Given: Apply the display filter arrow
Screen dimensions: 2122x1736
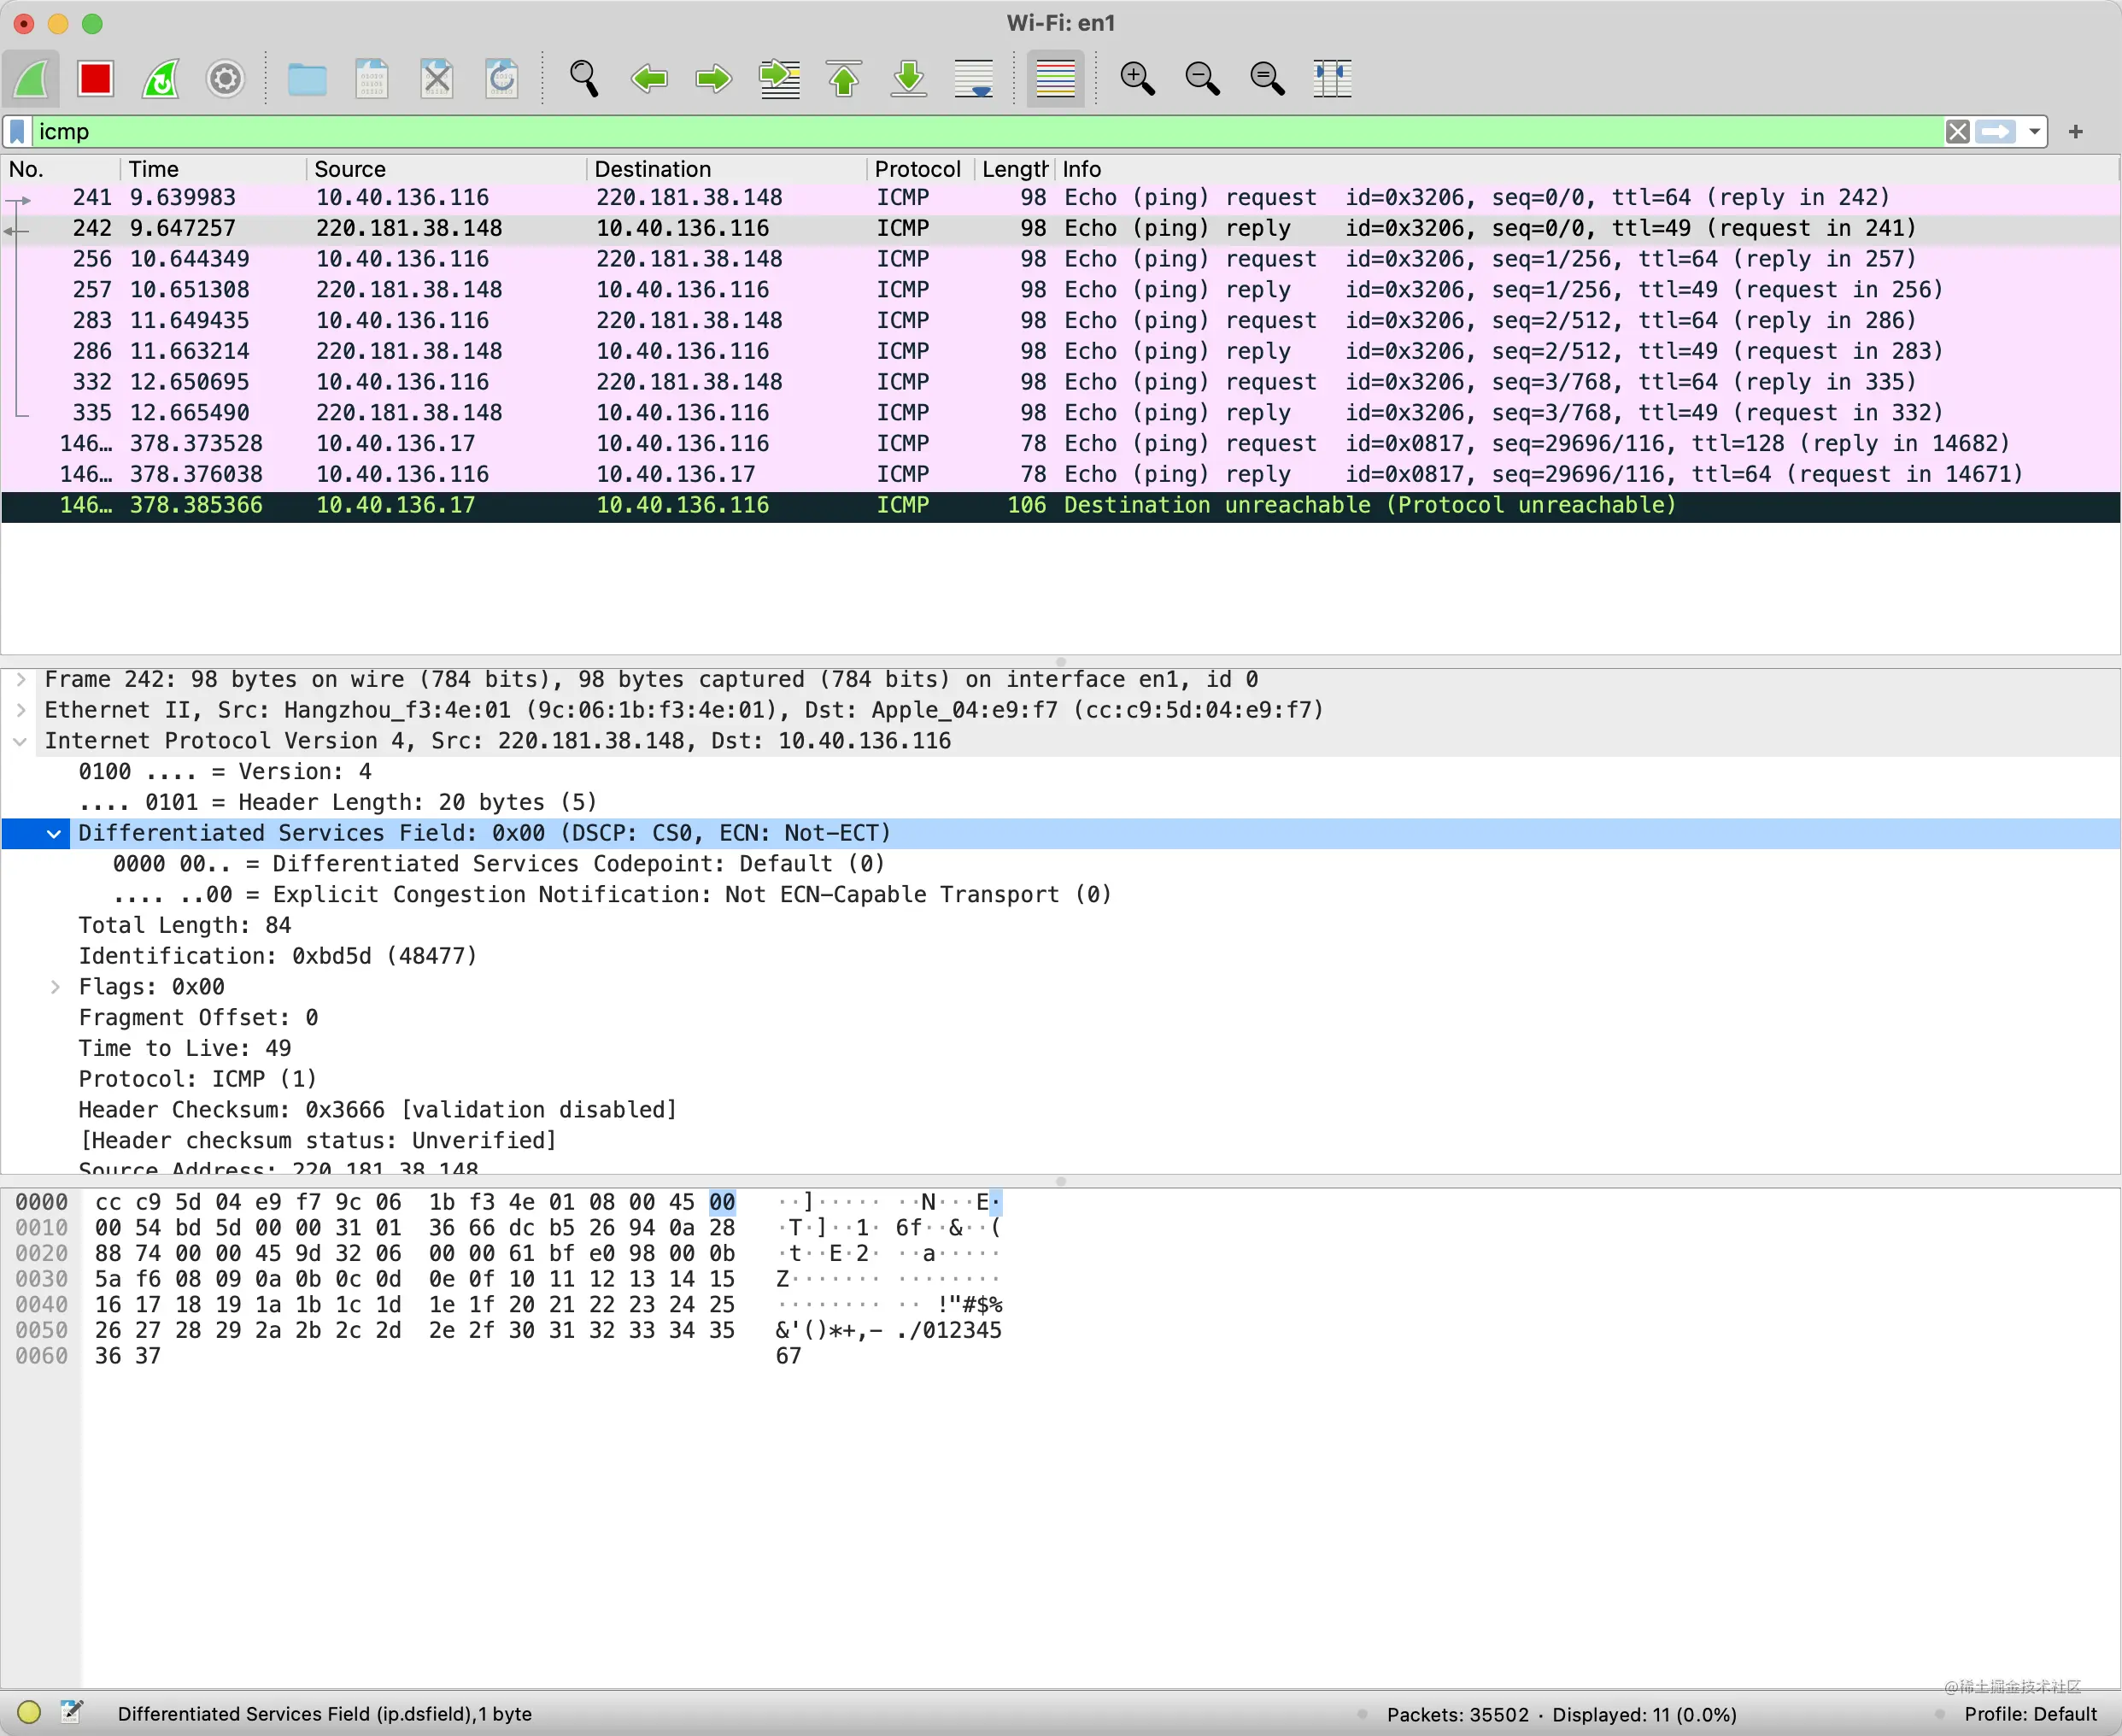Looking at the screenshot, I should pyautogui.click(x=1995, y=132).
